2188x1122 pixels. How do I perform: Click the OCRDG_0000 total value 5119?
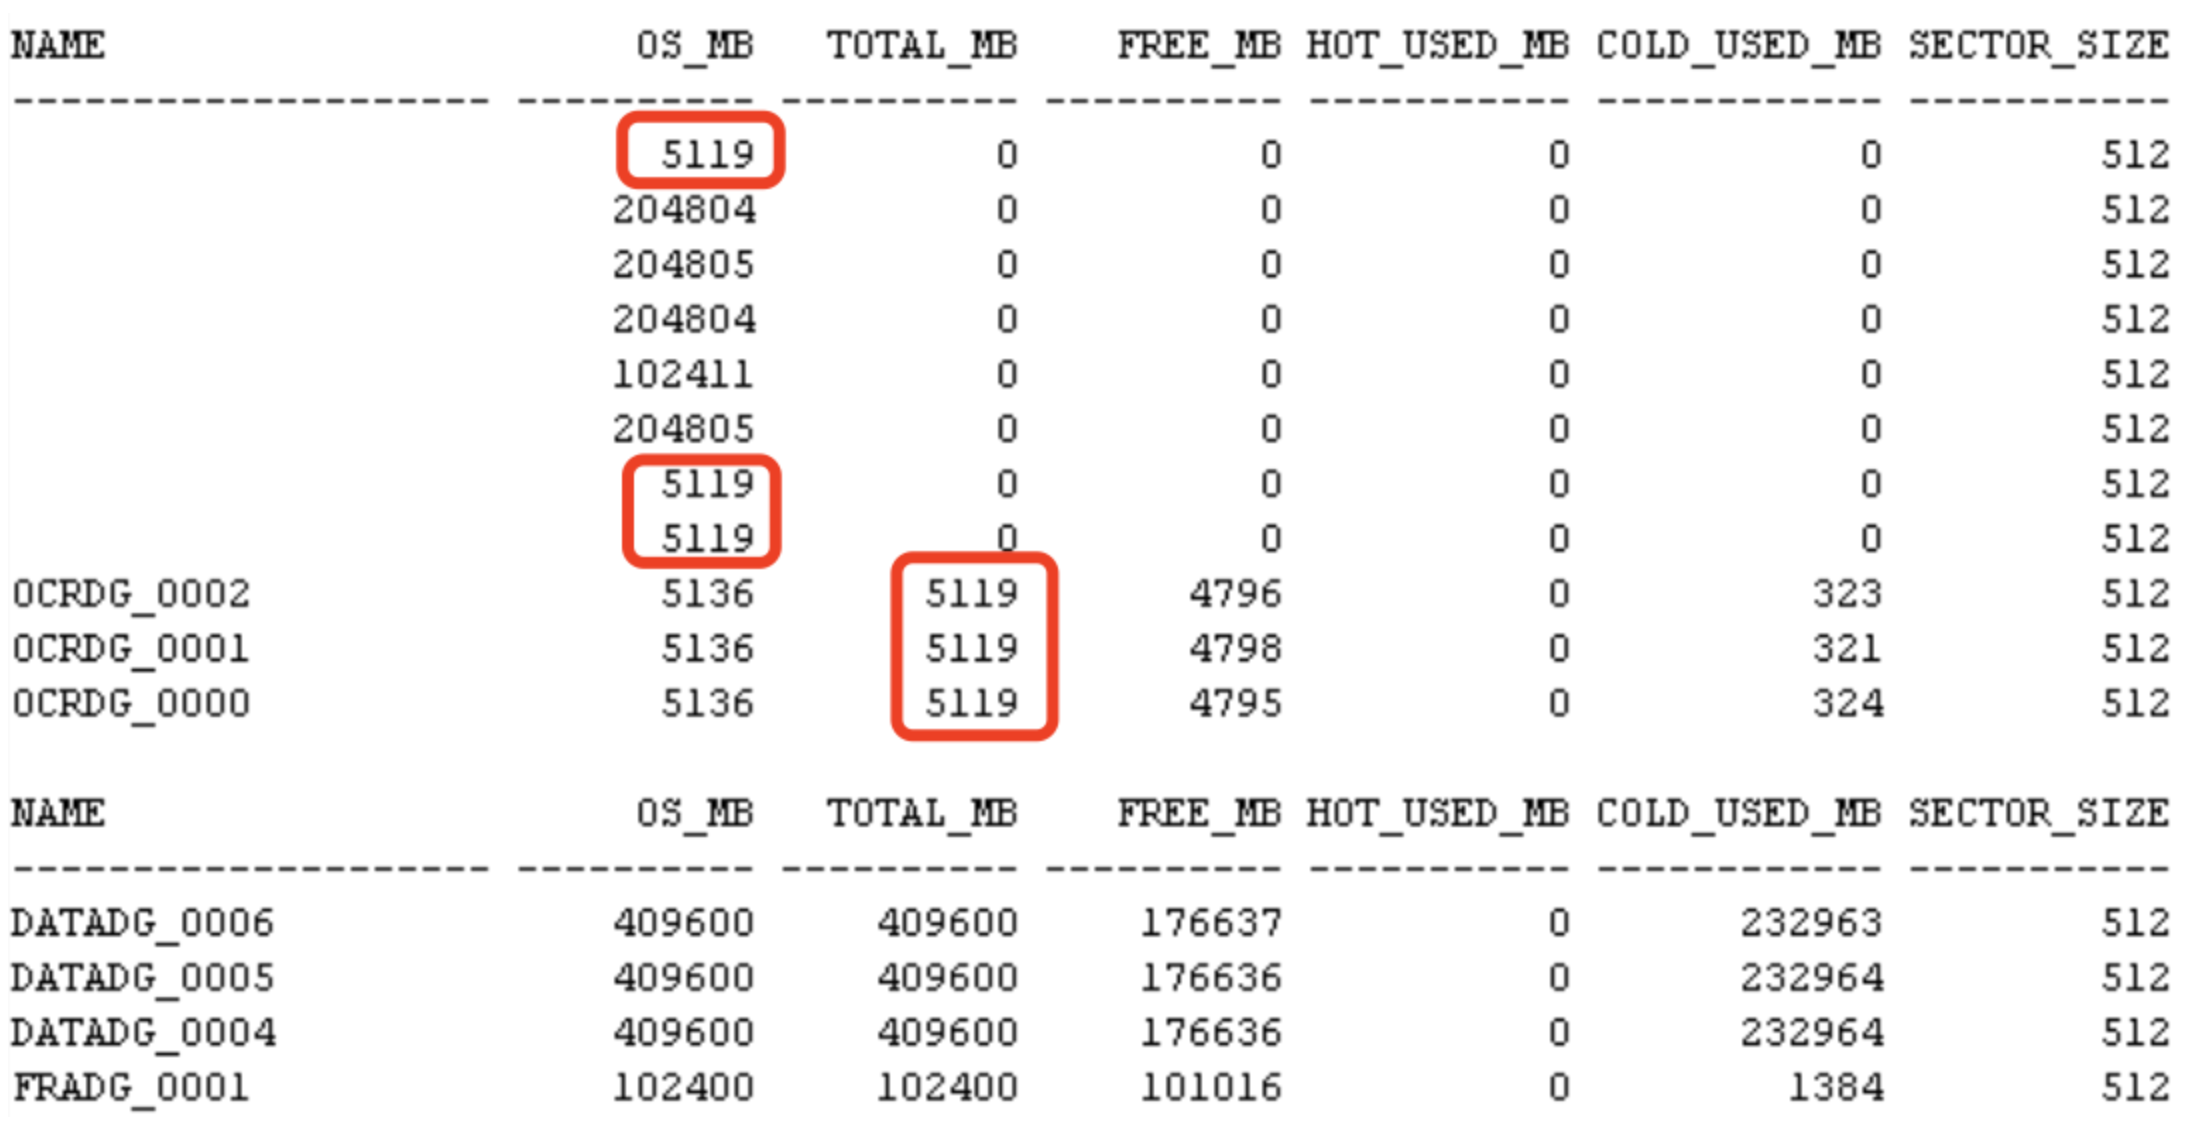(971, 704)
